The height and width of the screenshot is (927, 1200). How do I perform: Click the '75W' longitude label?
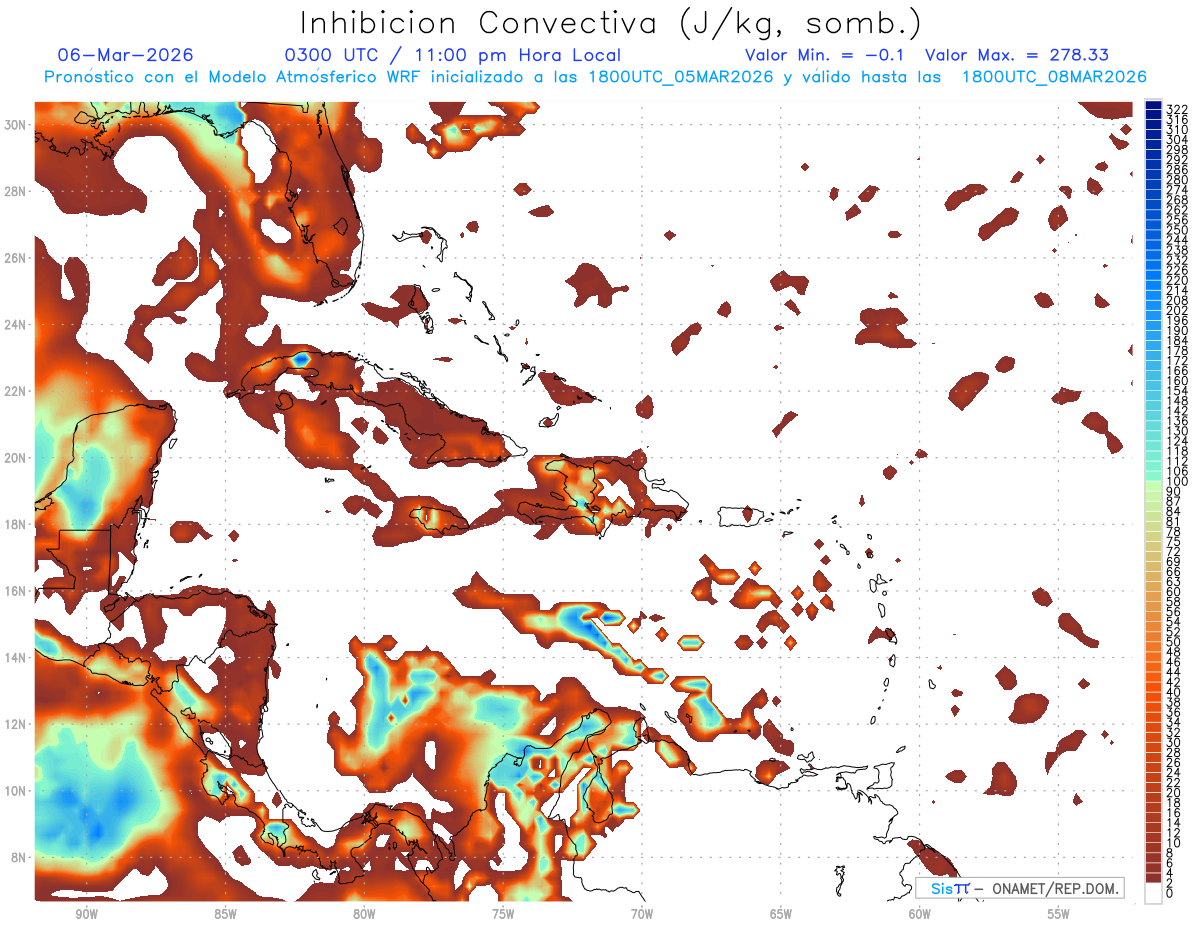[x=503, y=915]
